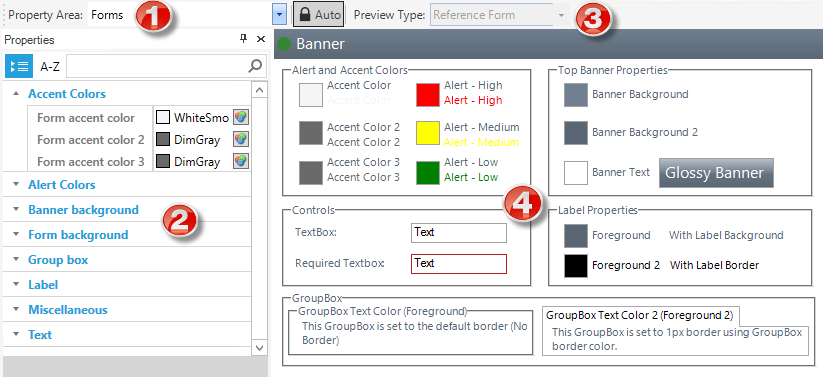Click the red Alert - High swatch
Screen dimensions: 823x377
tap(428, 95)
